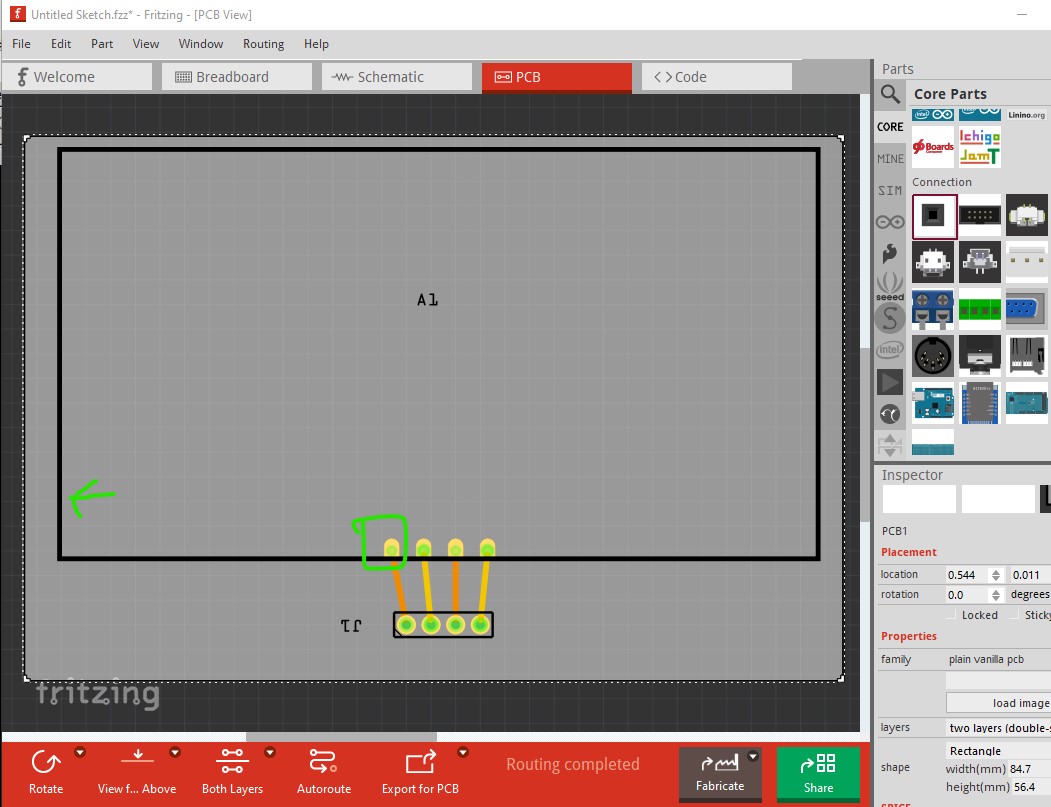Switch to the Code tab

pyautogui.click(x=717, y=77)
